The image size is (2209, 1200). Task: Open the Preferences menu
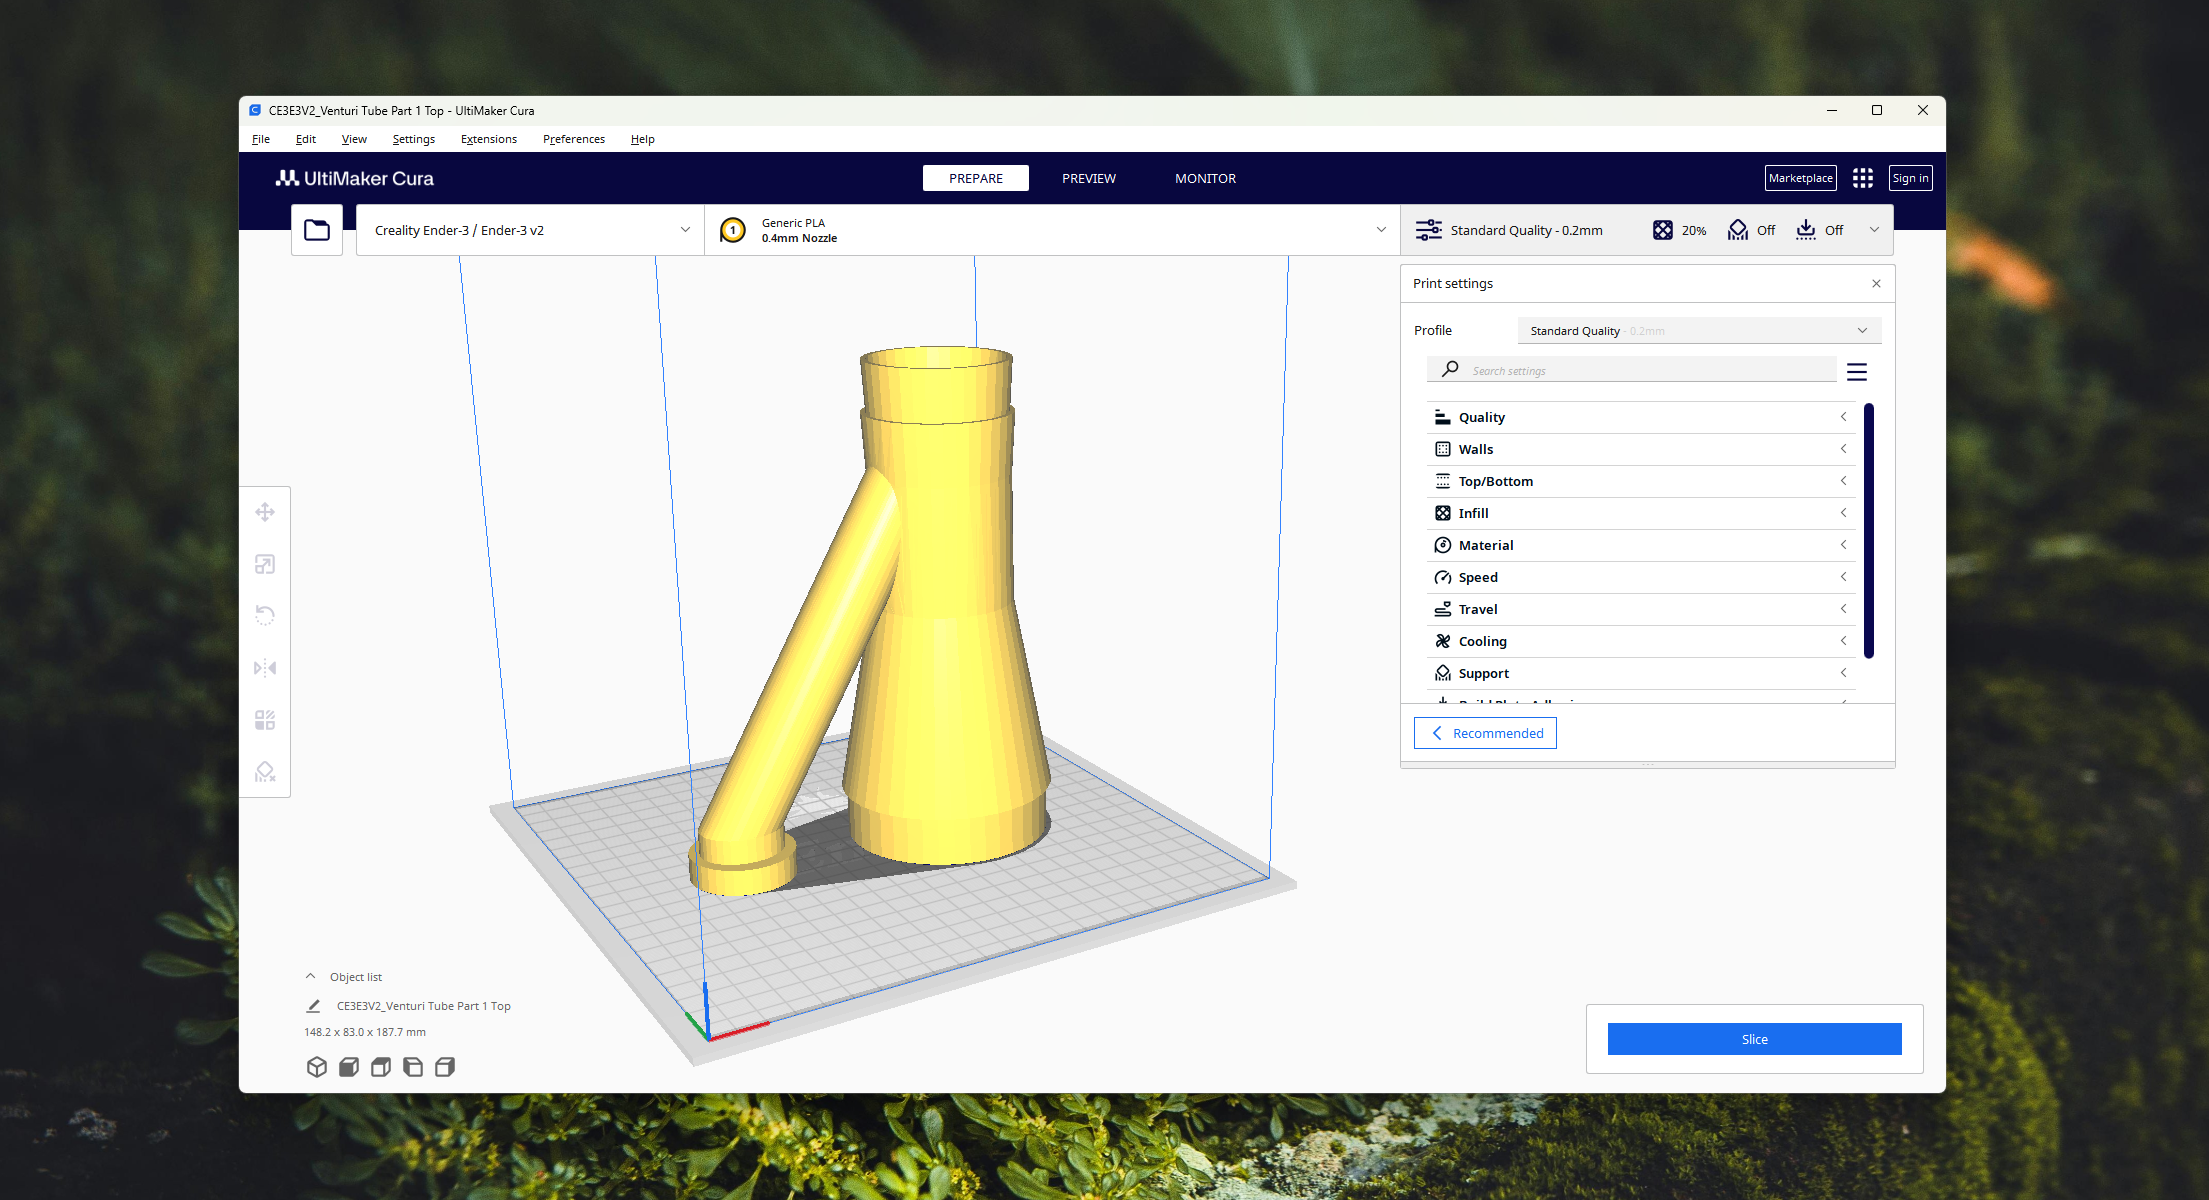click(574, 139)
